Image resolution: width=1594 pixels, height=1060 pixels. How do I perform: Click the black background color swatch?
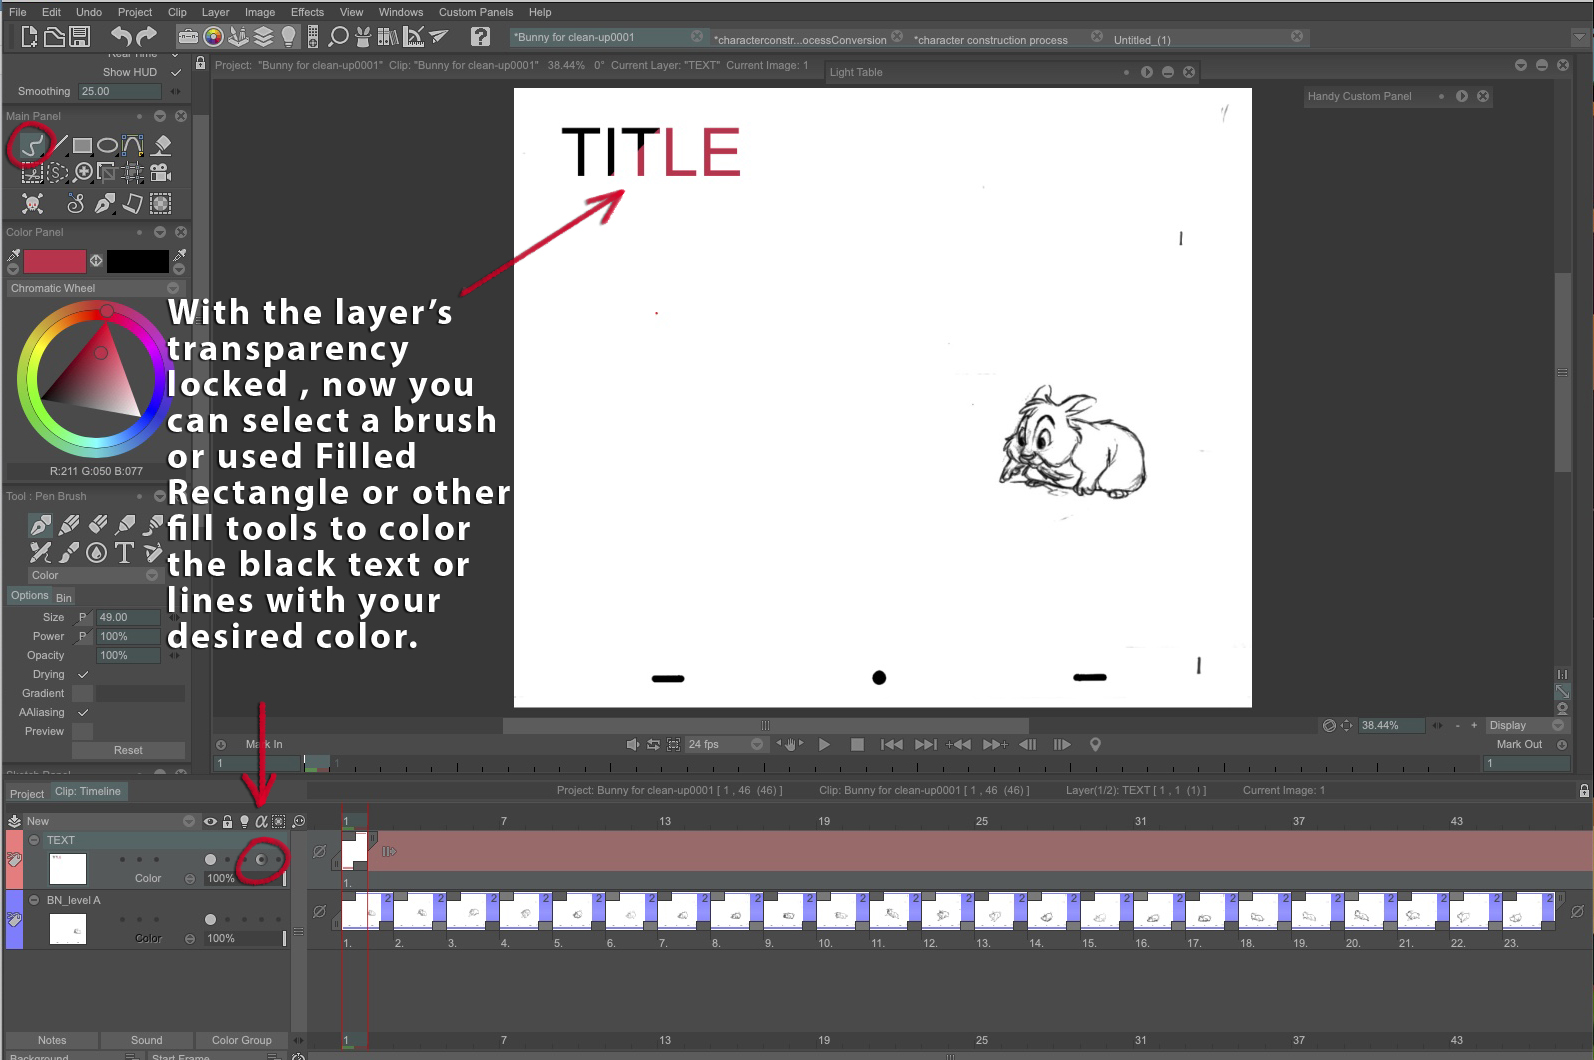point(138,261)
